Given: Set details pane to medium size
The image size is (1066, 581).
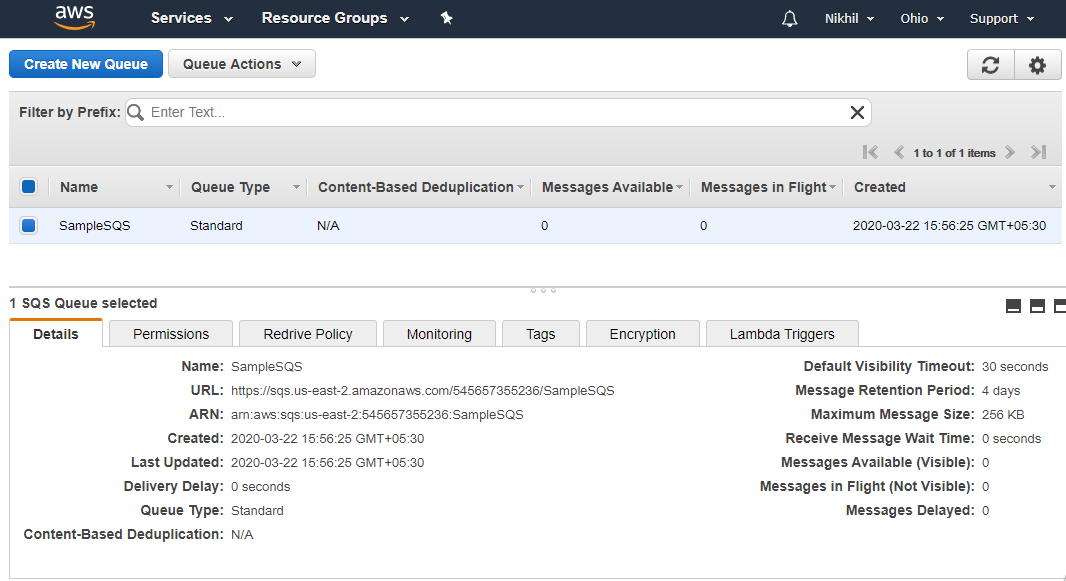Looking at the screenshot, I should 1037,306.
